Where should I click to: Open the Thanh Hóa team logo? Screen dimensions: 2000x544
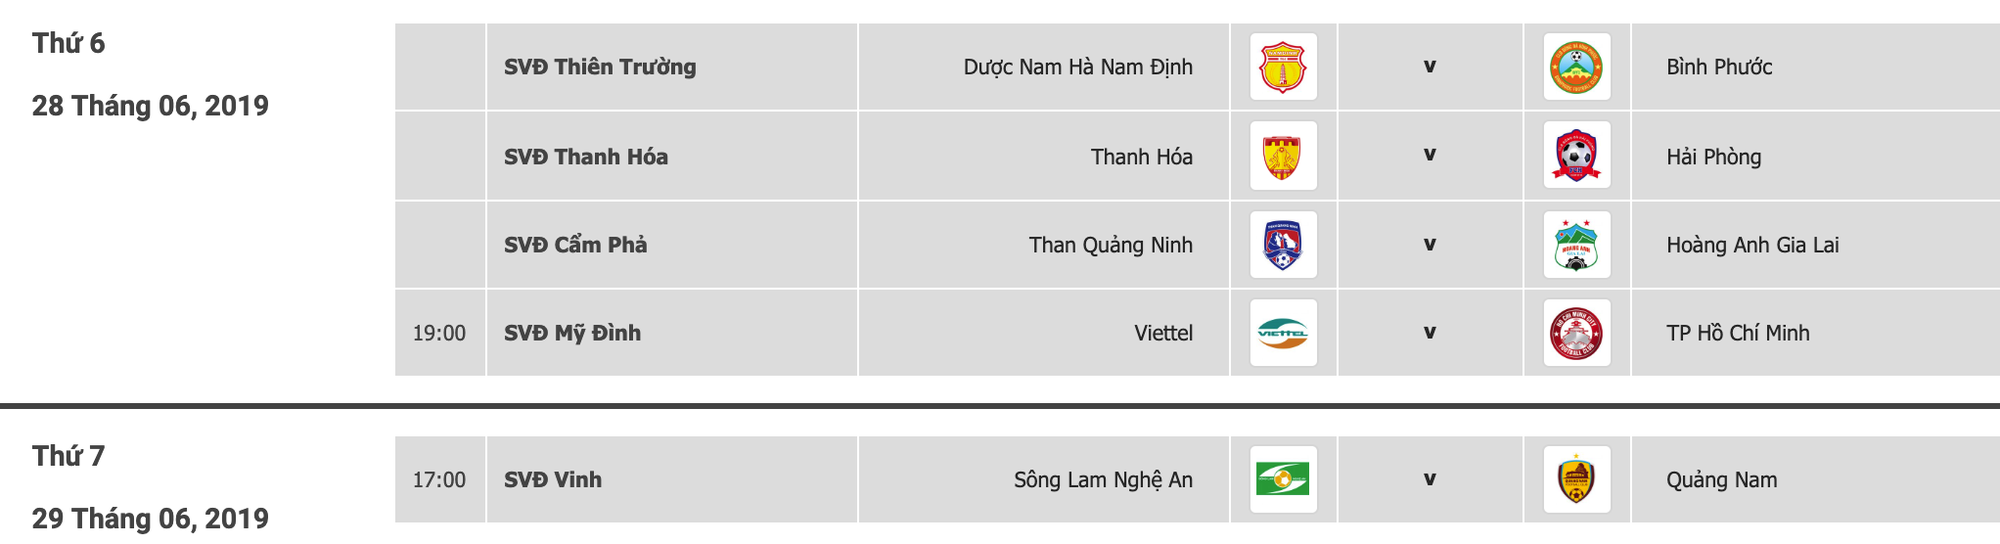click(1283, 156)
